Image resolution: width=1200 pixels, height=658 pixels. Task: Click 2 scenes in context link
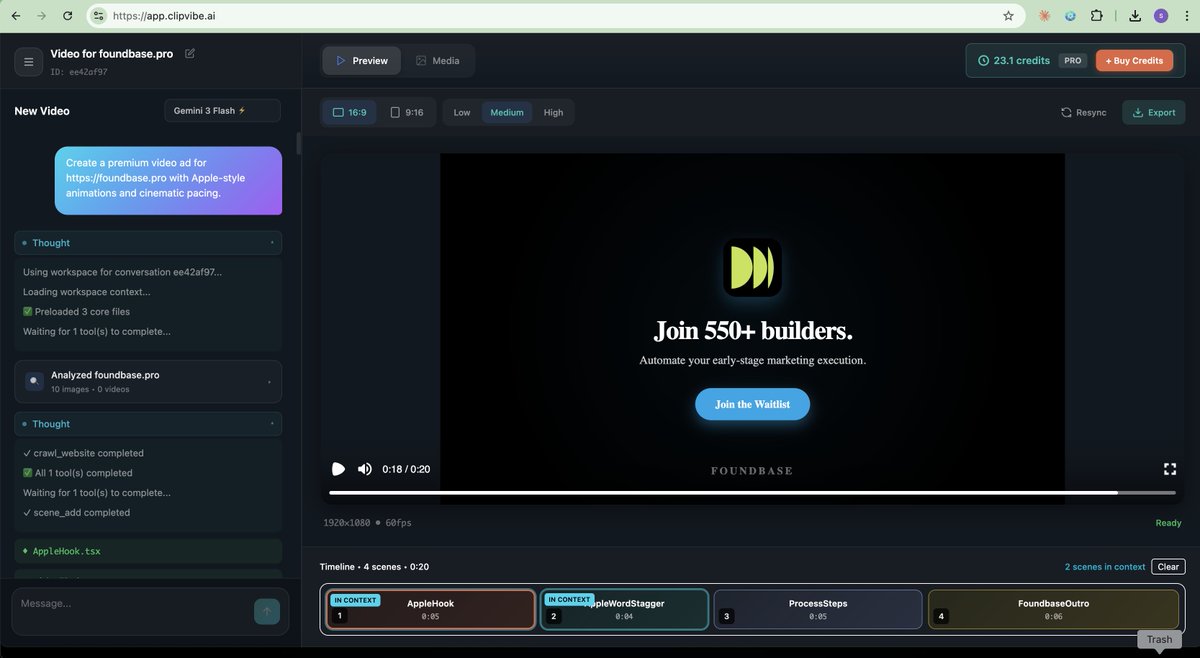pyautogui.click(x=1104, y=567)
